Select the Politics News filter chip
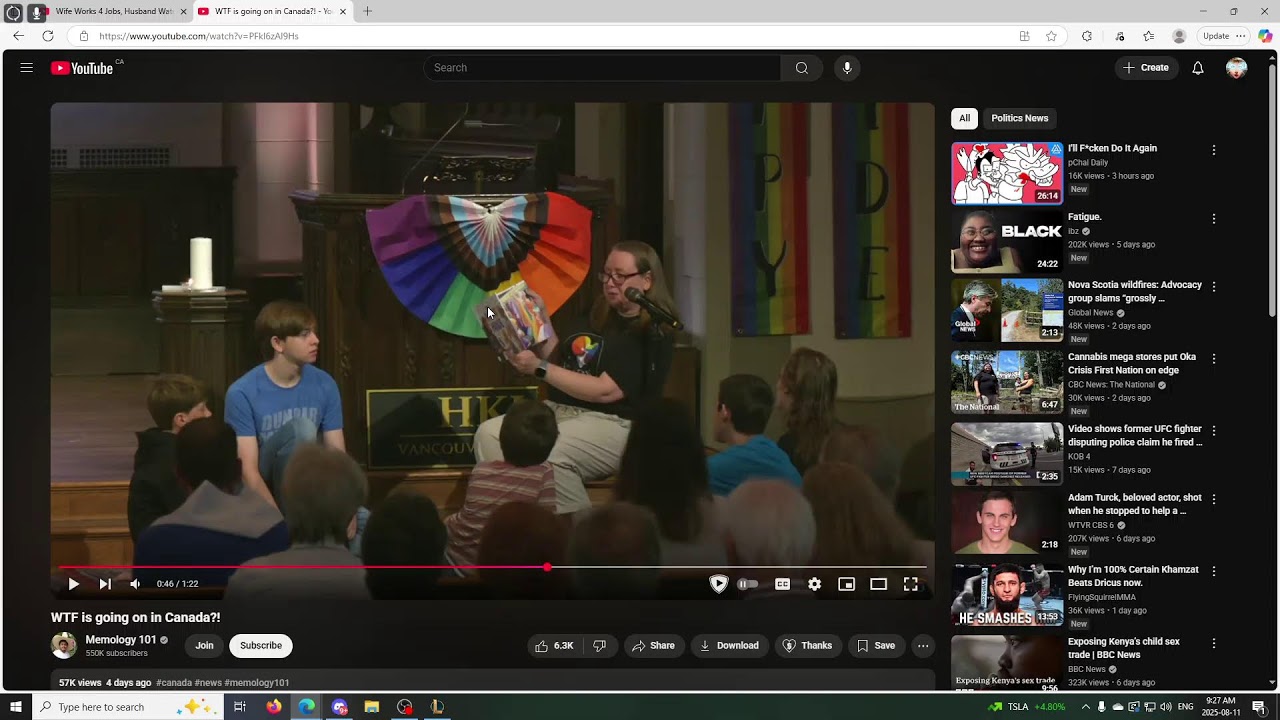Image resolution: width=1280 pixels, height=720 pixels. 1019,118
